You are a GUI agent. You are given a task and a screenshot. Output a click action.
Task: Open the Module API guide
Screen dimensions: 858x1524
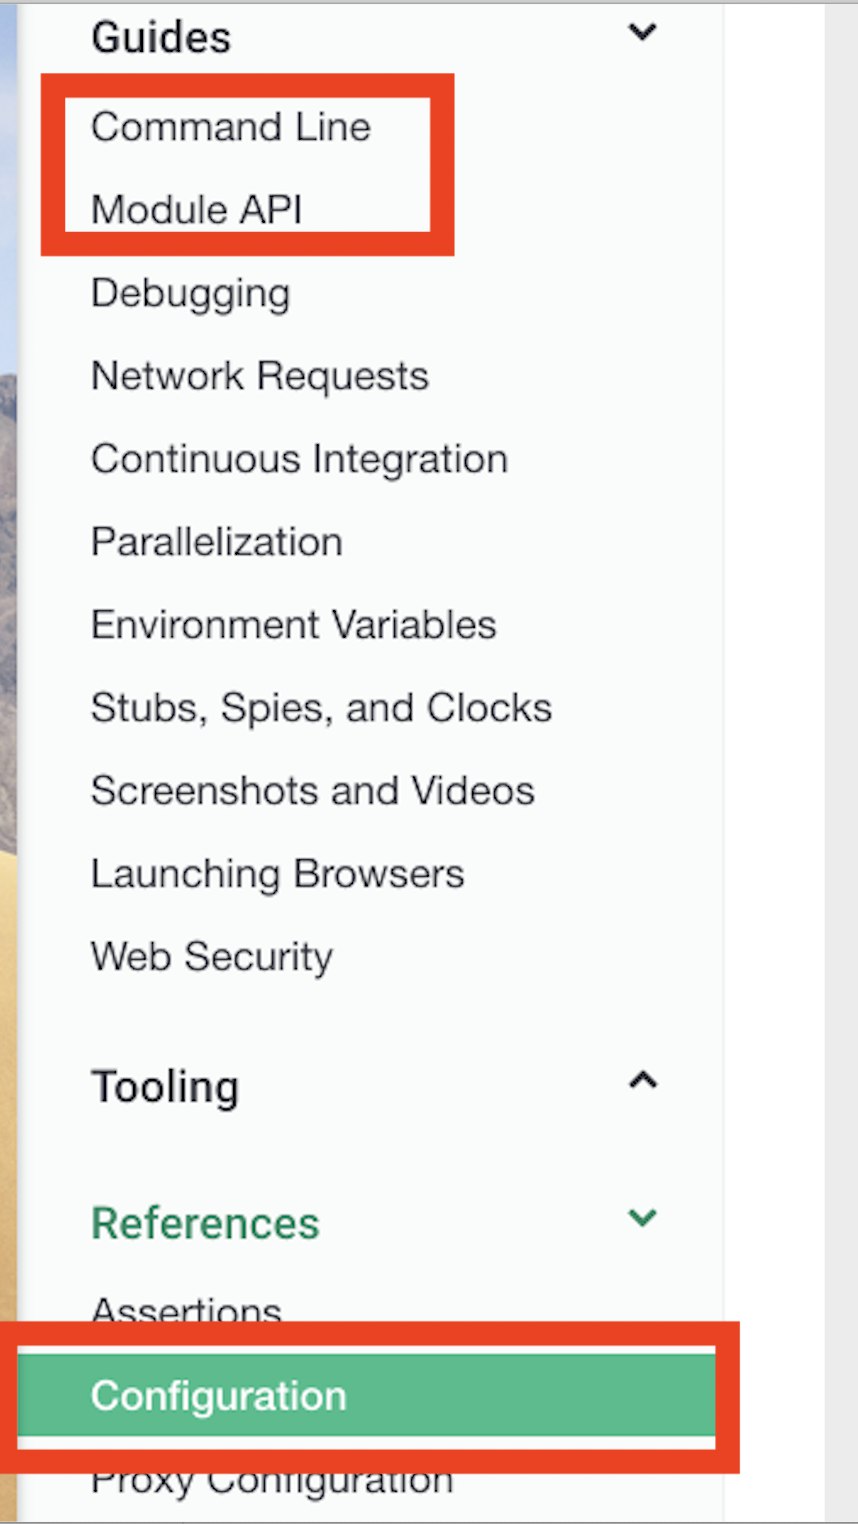(197, 210)
